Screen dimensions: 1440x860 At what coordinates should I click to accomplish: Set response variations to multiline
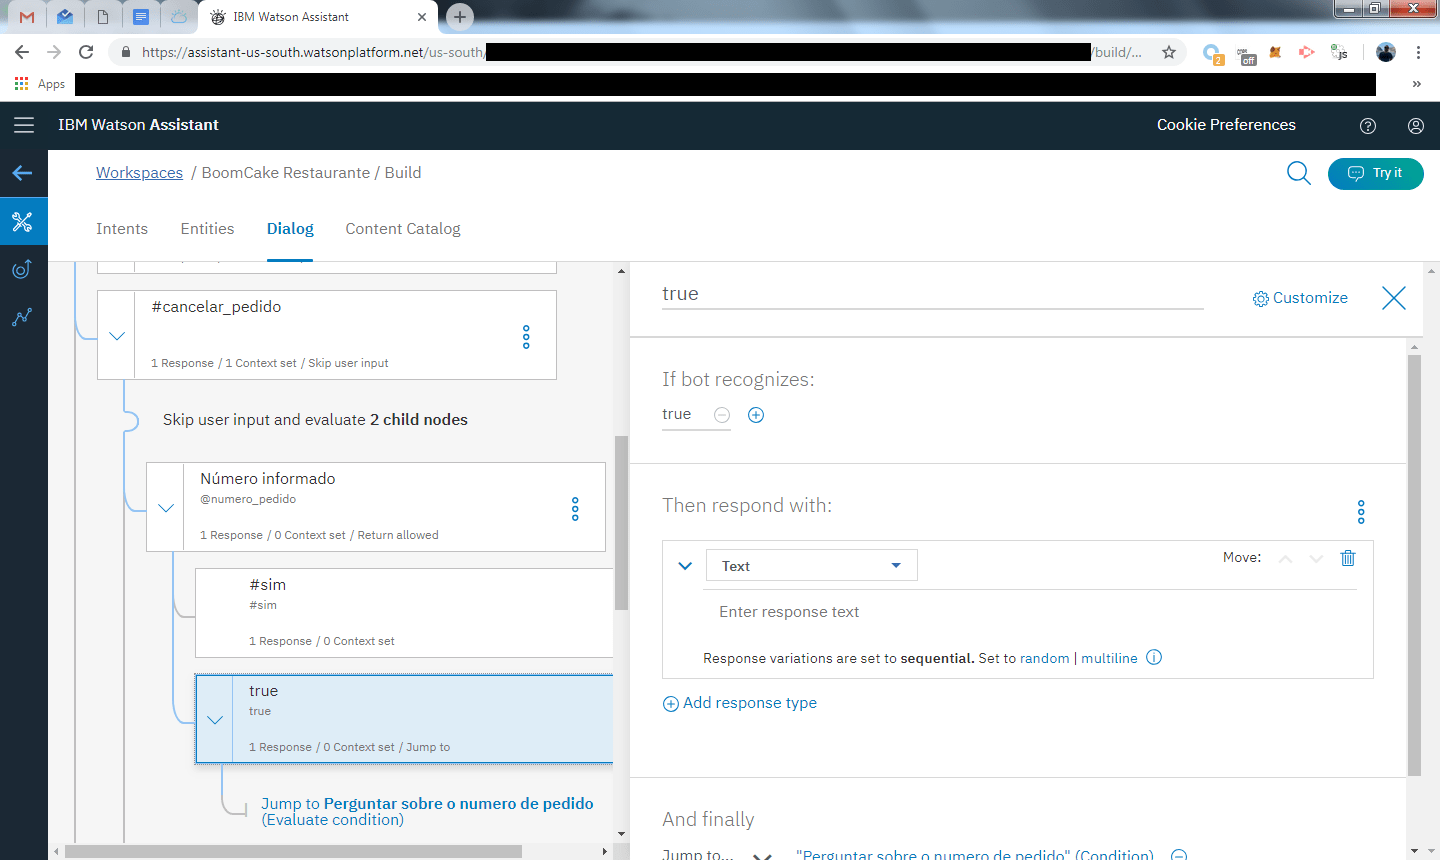pyautogui.click(x=1109, y=658)
